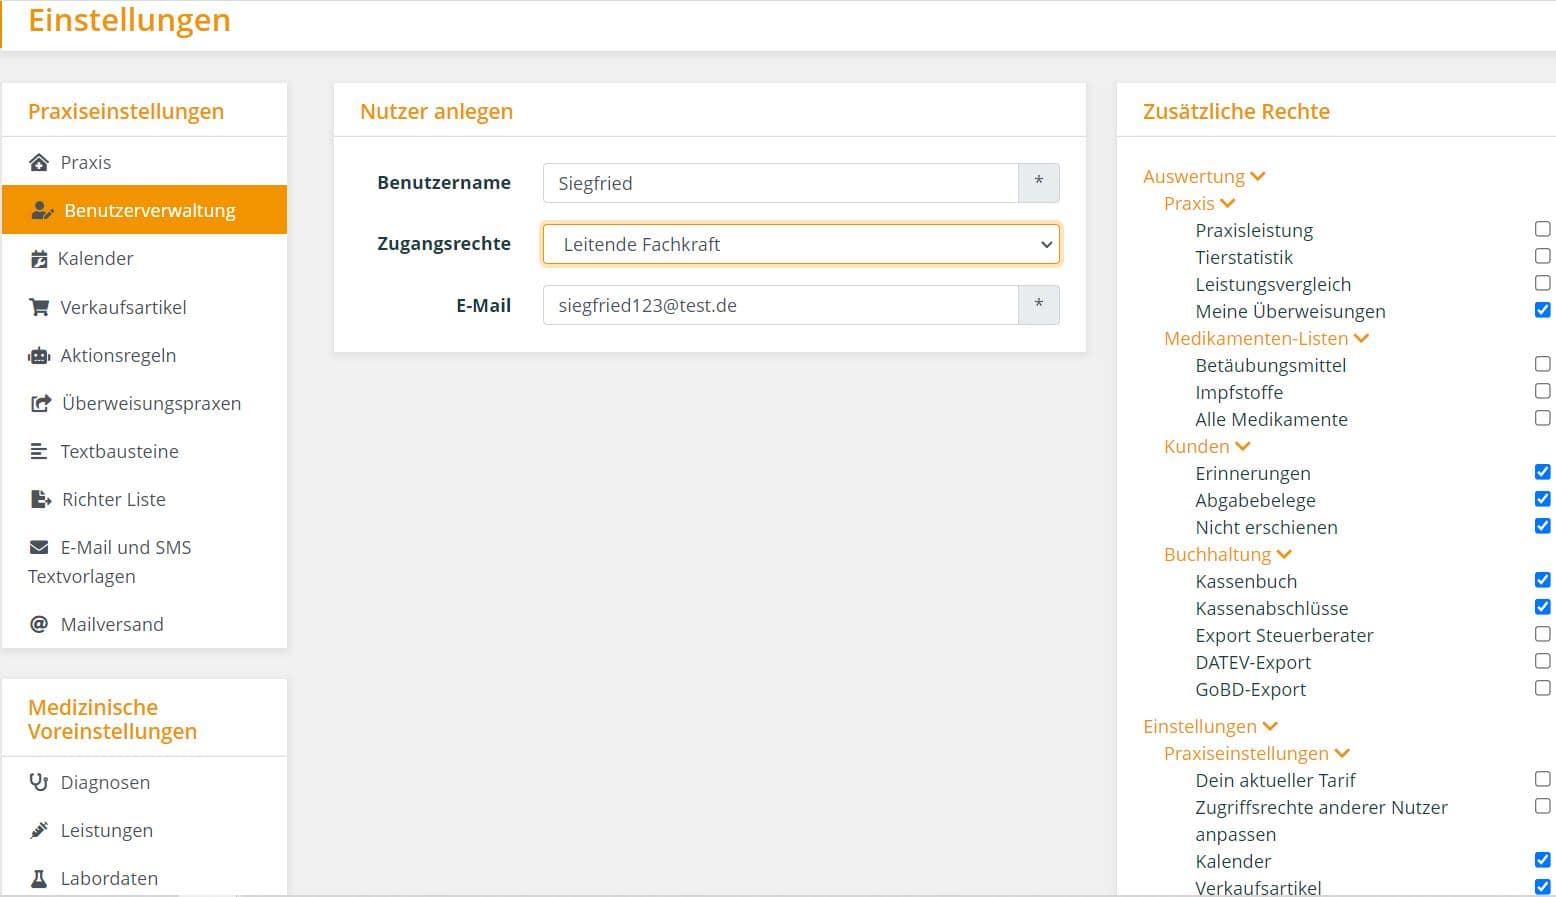This screenshot has width=1556, height=897.
Task: Click the calendar icon beside Kalender
Action: point(39,259)
